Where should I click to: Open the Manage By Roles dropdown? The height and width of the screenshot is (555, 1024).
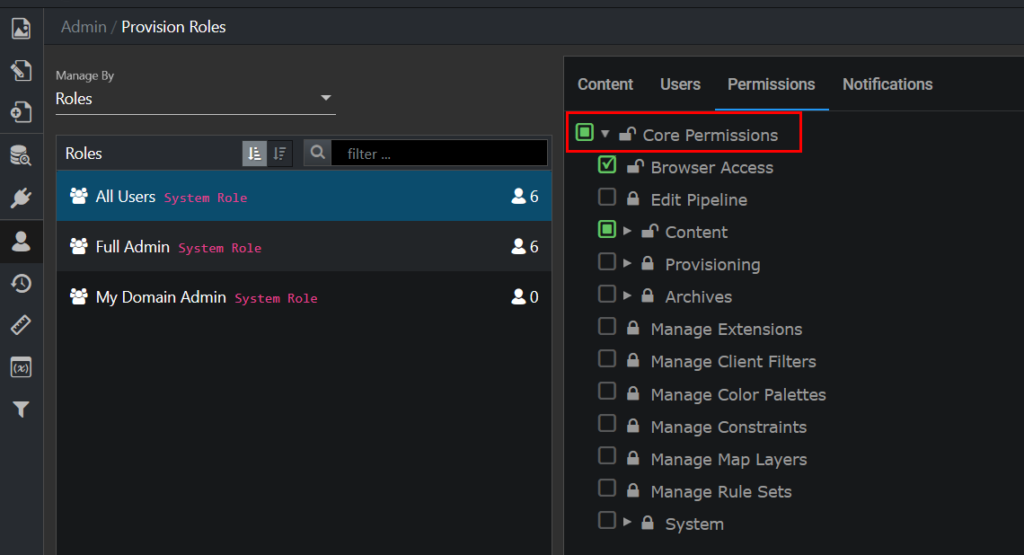[195, 99]
